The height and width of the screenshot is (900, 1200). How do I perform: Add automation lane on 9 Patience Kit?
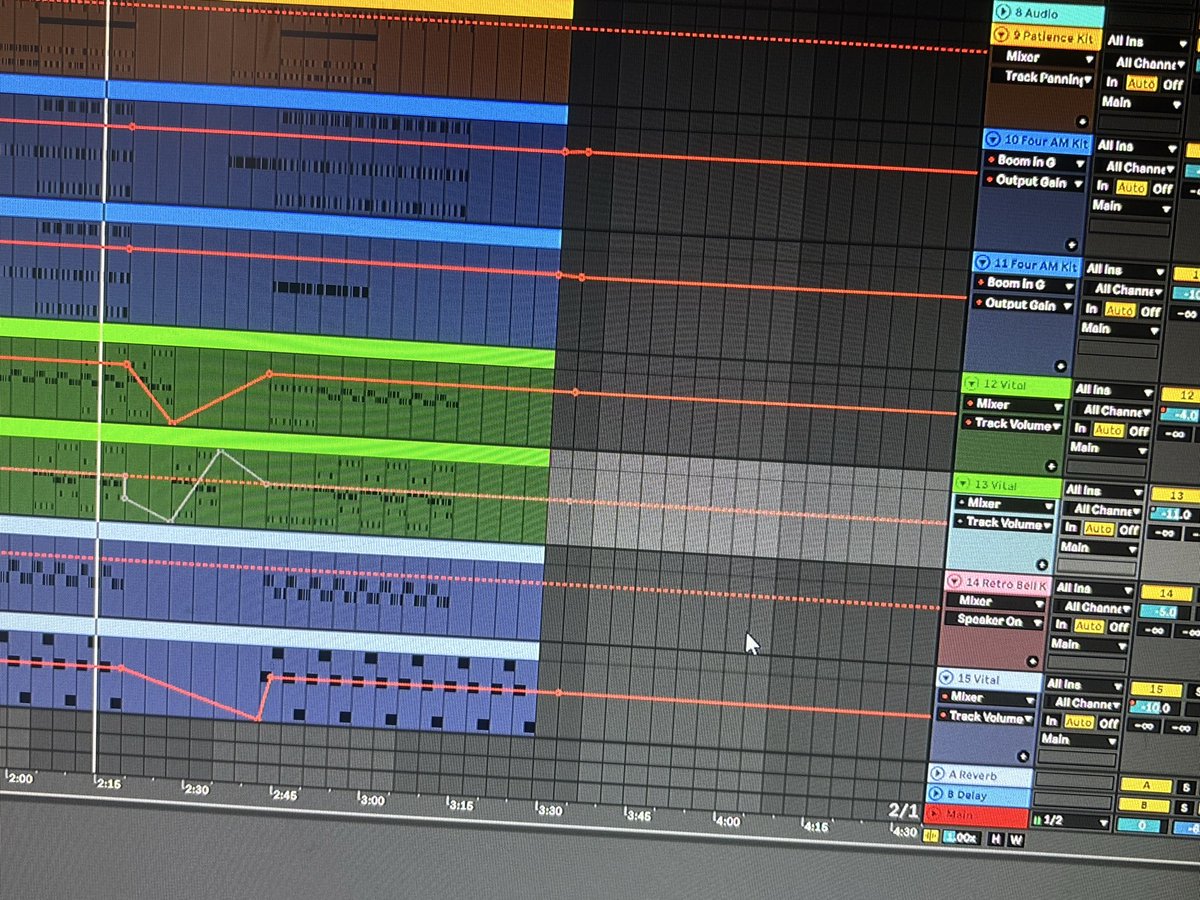(1080, 119)
